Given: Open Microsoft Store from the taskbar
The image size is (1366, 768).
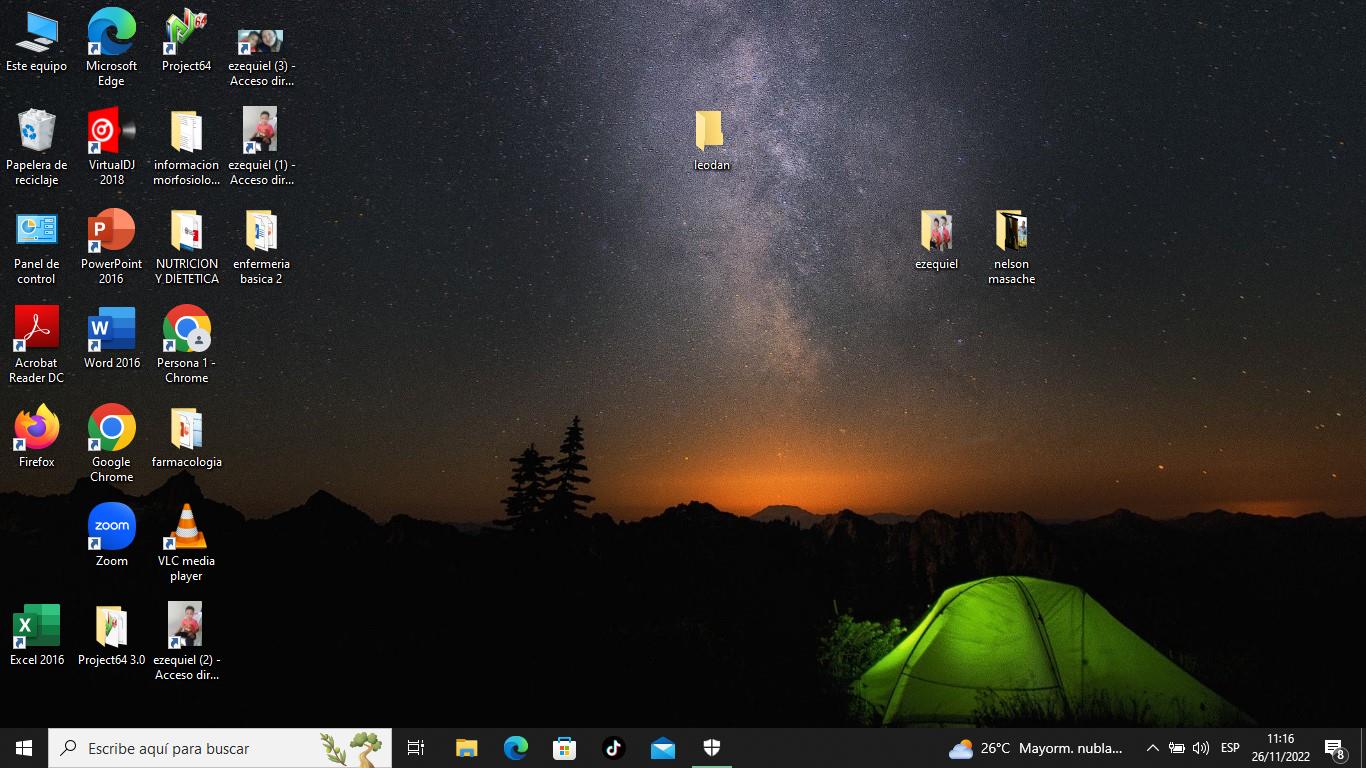Looking at the screenshot, I should pyautogui.click(x=565, y=748).
